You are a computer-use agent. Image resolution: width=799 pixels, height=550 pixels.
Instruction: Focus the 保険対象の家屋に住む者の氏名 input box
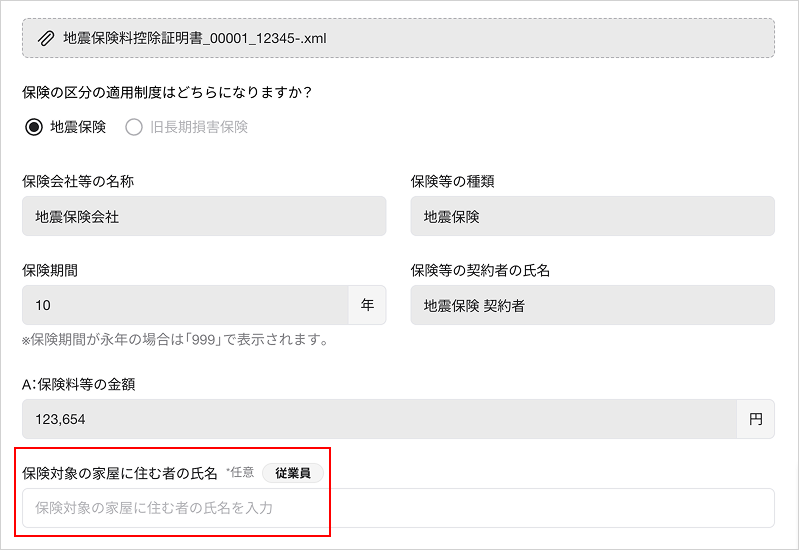[398, 508]
